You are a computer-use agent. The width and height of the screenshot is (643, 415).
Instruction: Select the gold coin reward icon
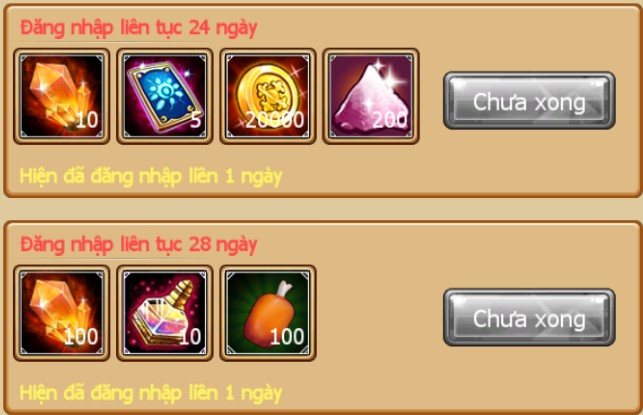(268, 96)
